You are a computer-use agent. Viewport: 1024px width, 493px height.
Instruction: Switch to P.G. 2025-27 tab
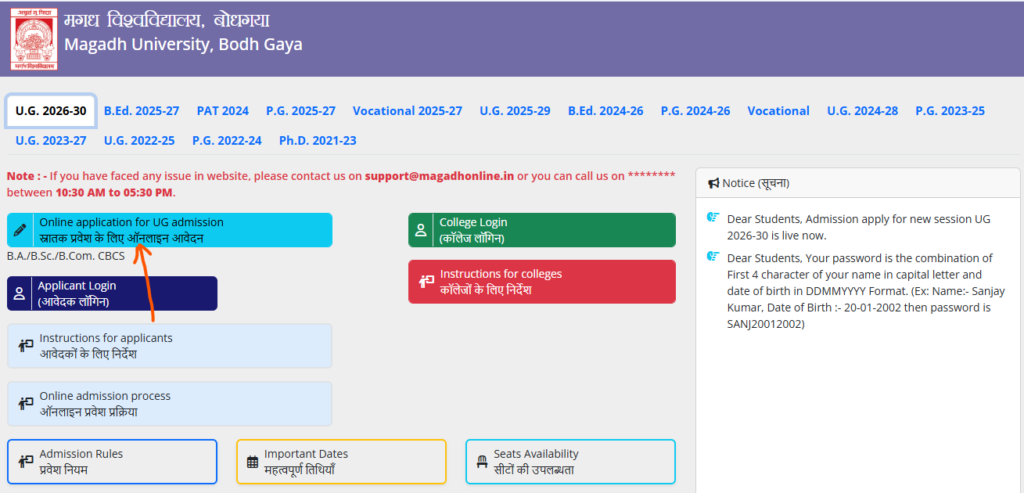pyautogui.click(x=301, y=111)
